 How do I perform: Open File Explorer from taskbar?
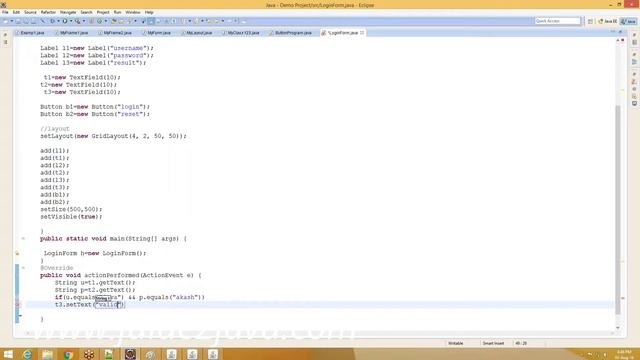[48, 354]
